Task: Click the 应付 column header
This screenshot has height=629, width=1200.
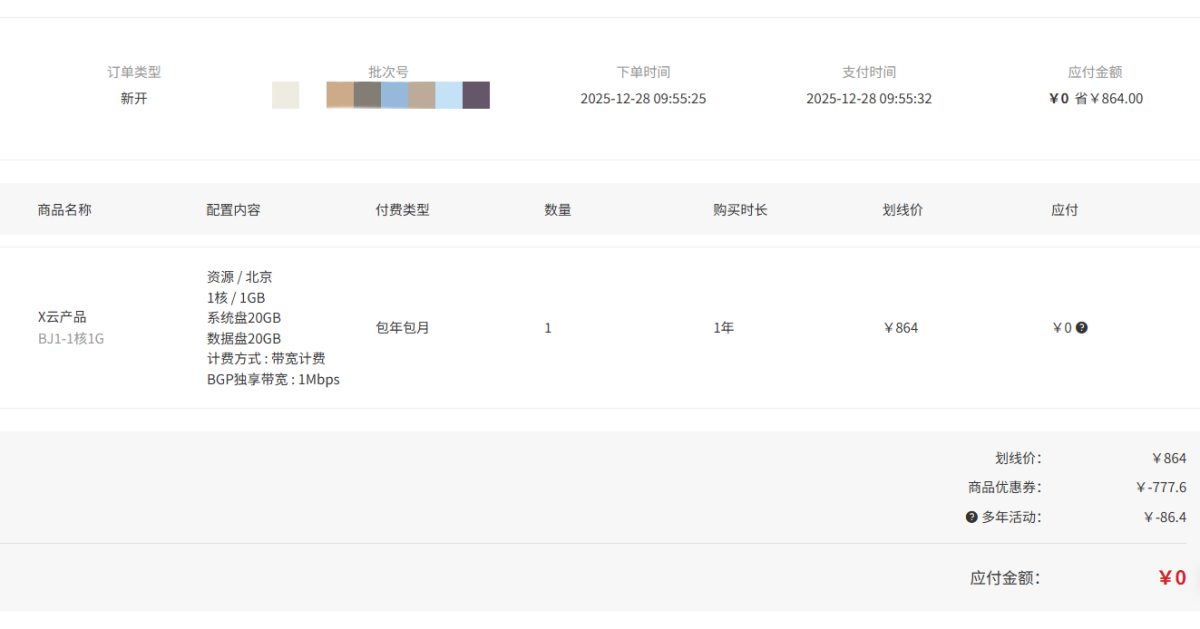Action: 1065,210
